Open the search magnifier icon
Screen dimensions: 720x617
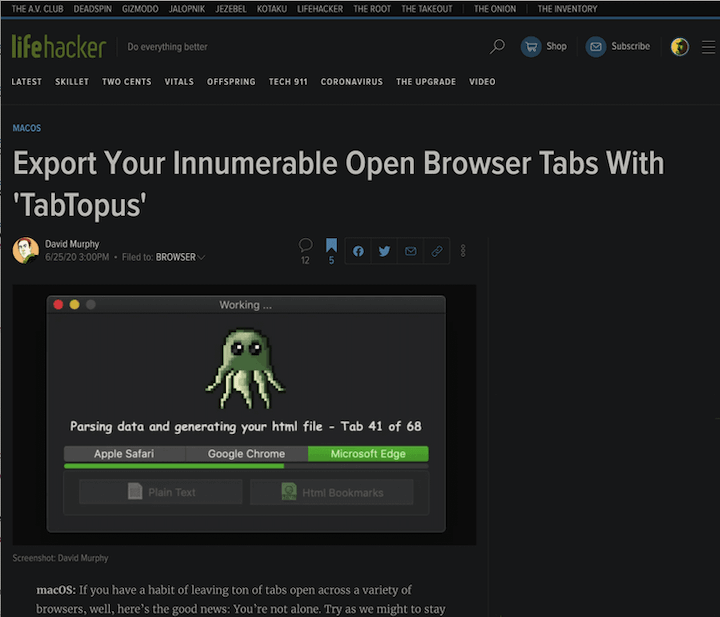coord(497,46)
